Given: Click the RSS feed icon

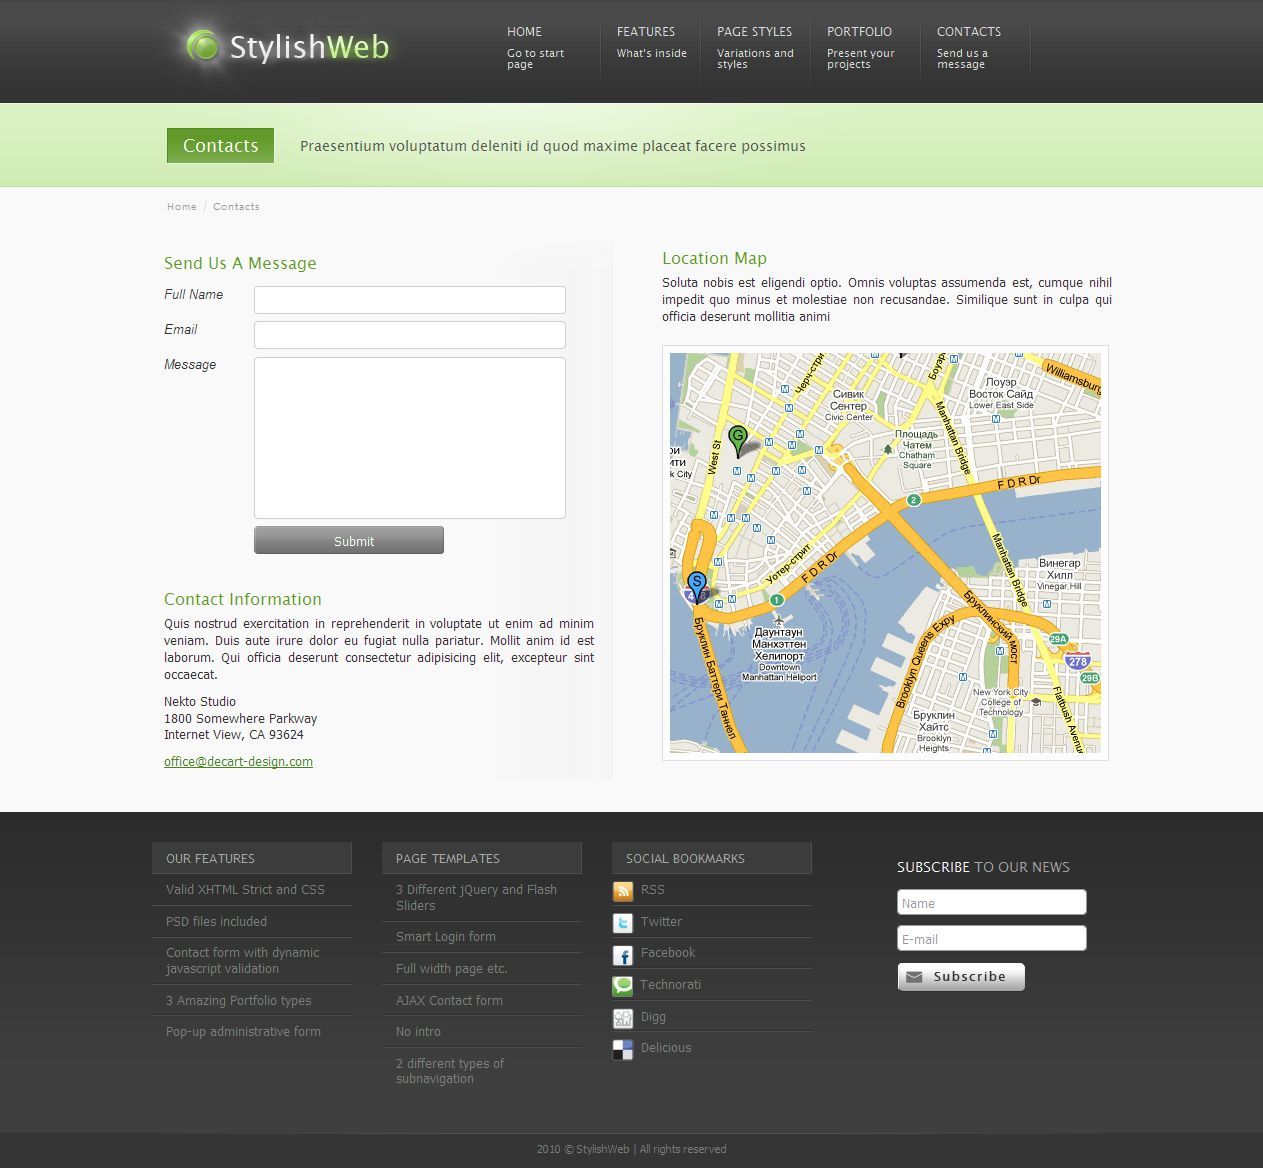Looking at the screenshot, I should (624, 890).
